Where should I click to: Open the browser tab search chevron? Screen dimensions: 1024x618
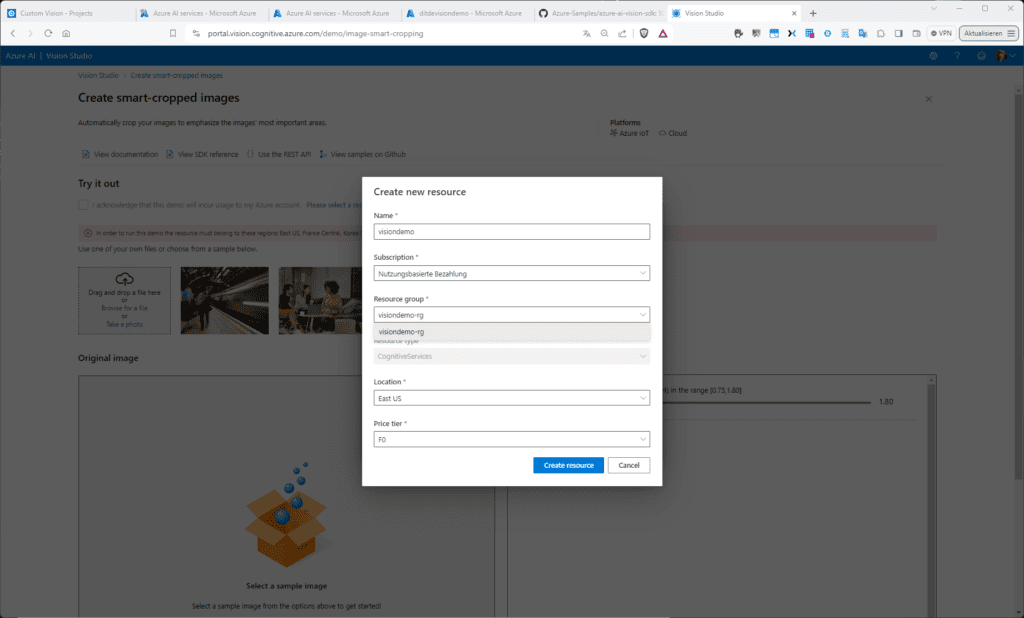pos(934,8)
